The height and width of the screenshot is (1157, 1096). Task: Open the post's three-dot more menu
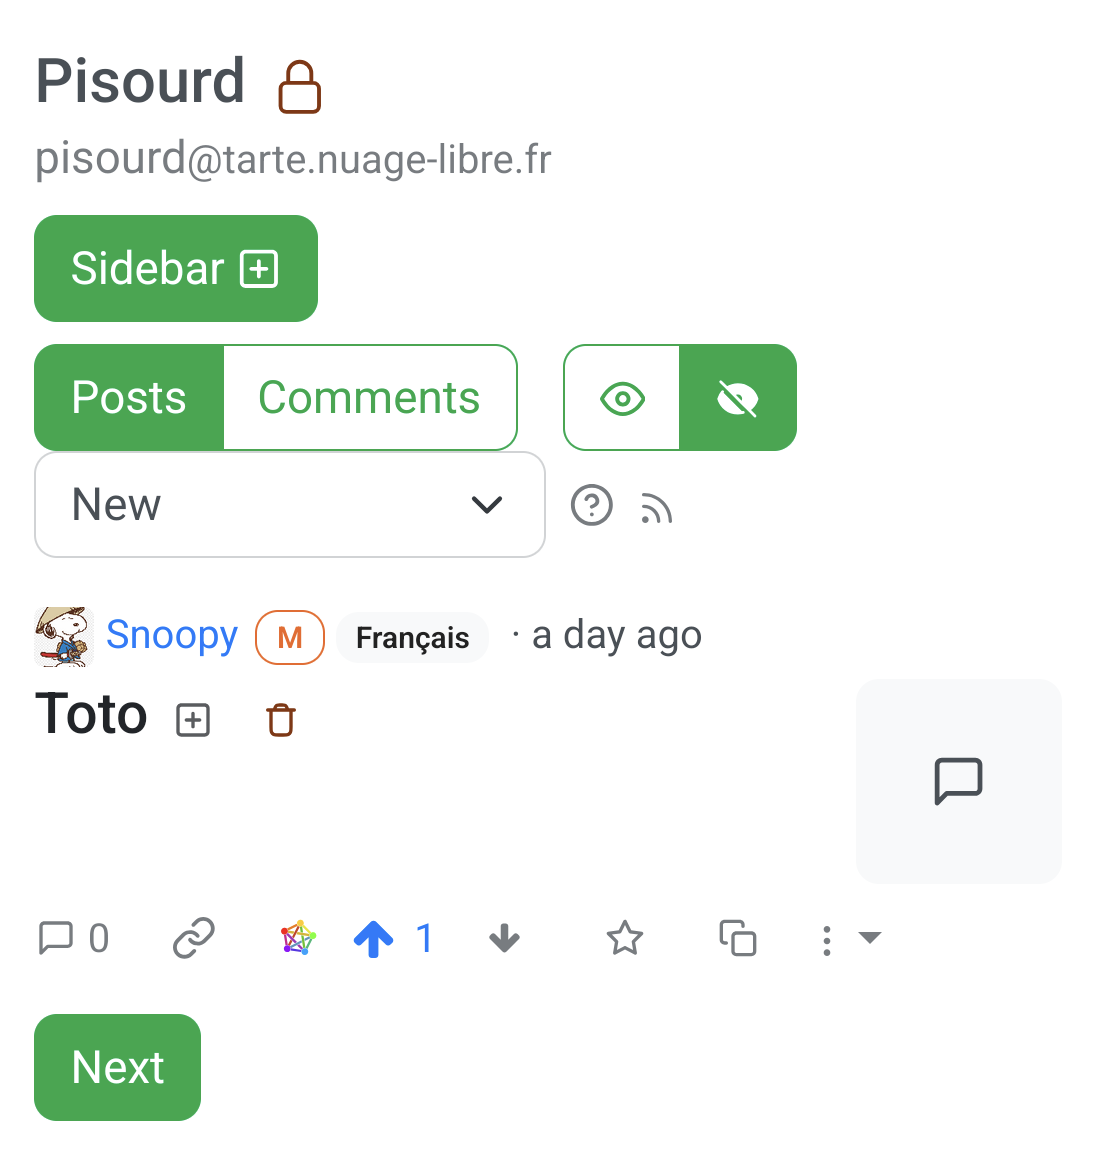[x=827, y=940]
